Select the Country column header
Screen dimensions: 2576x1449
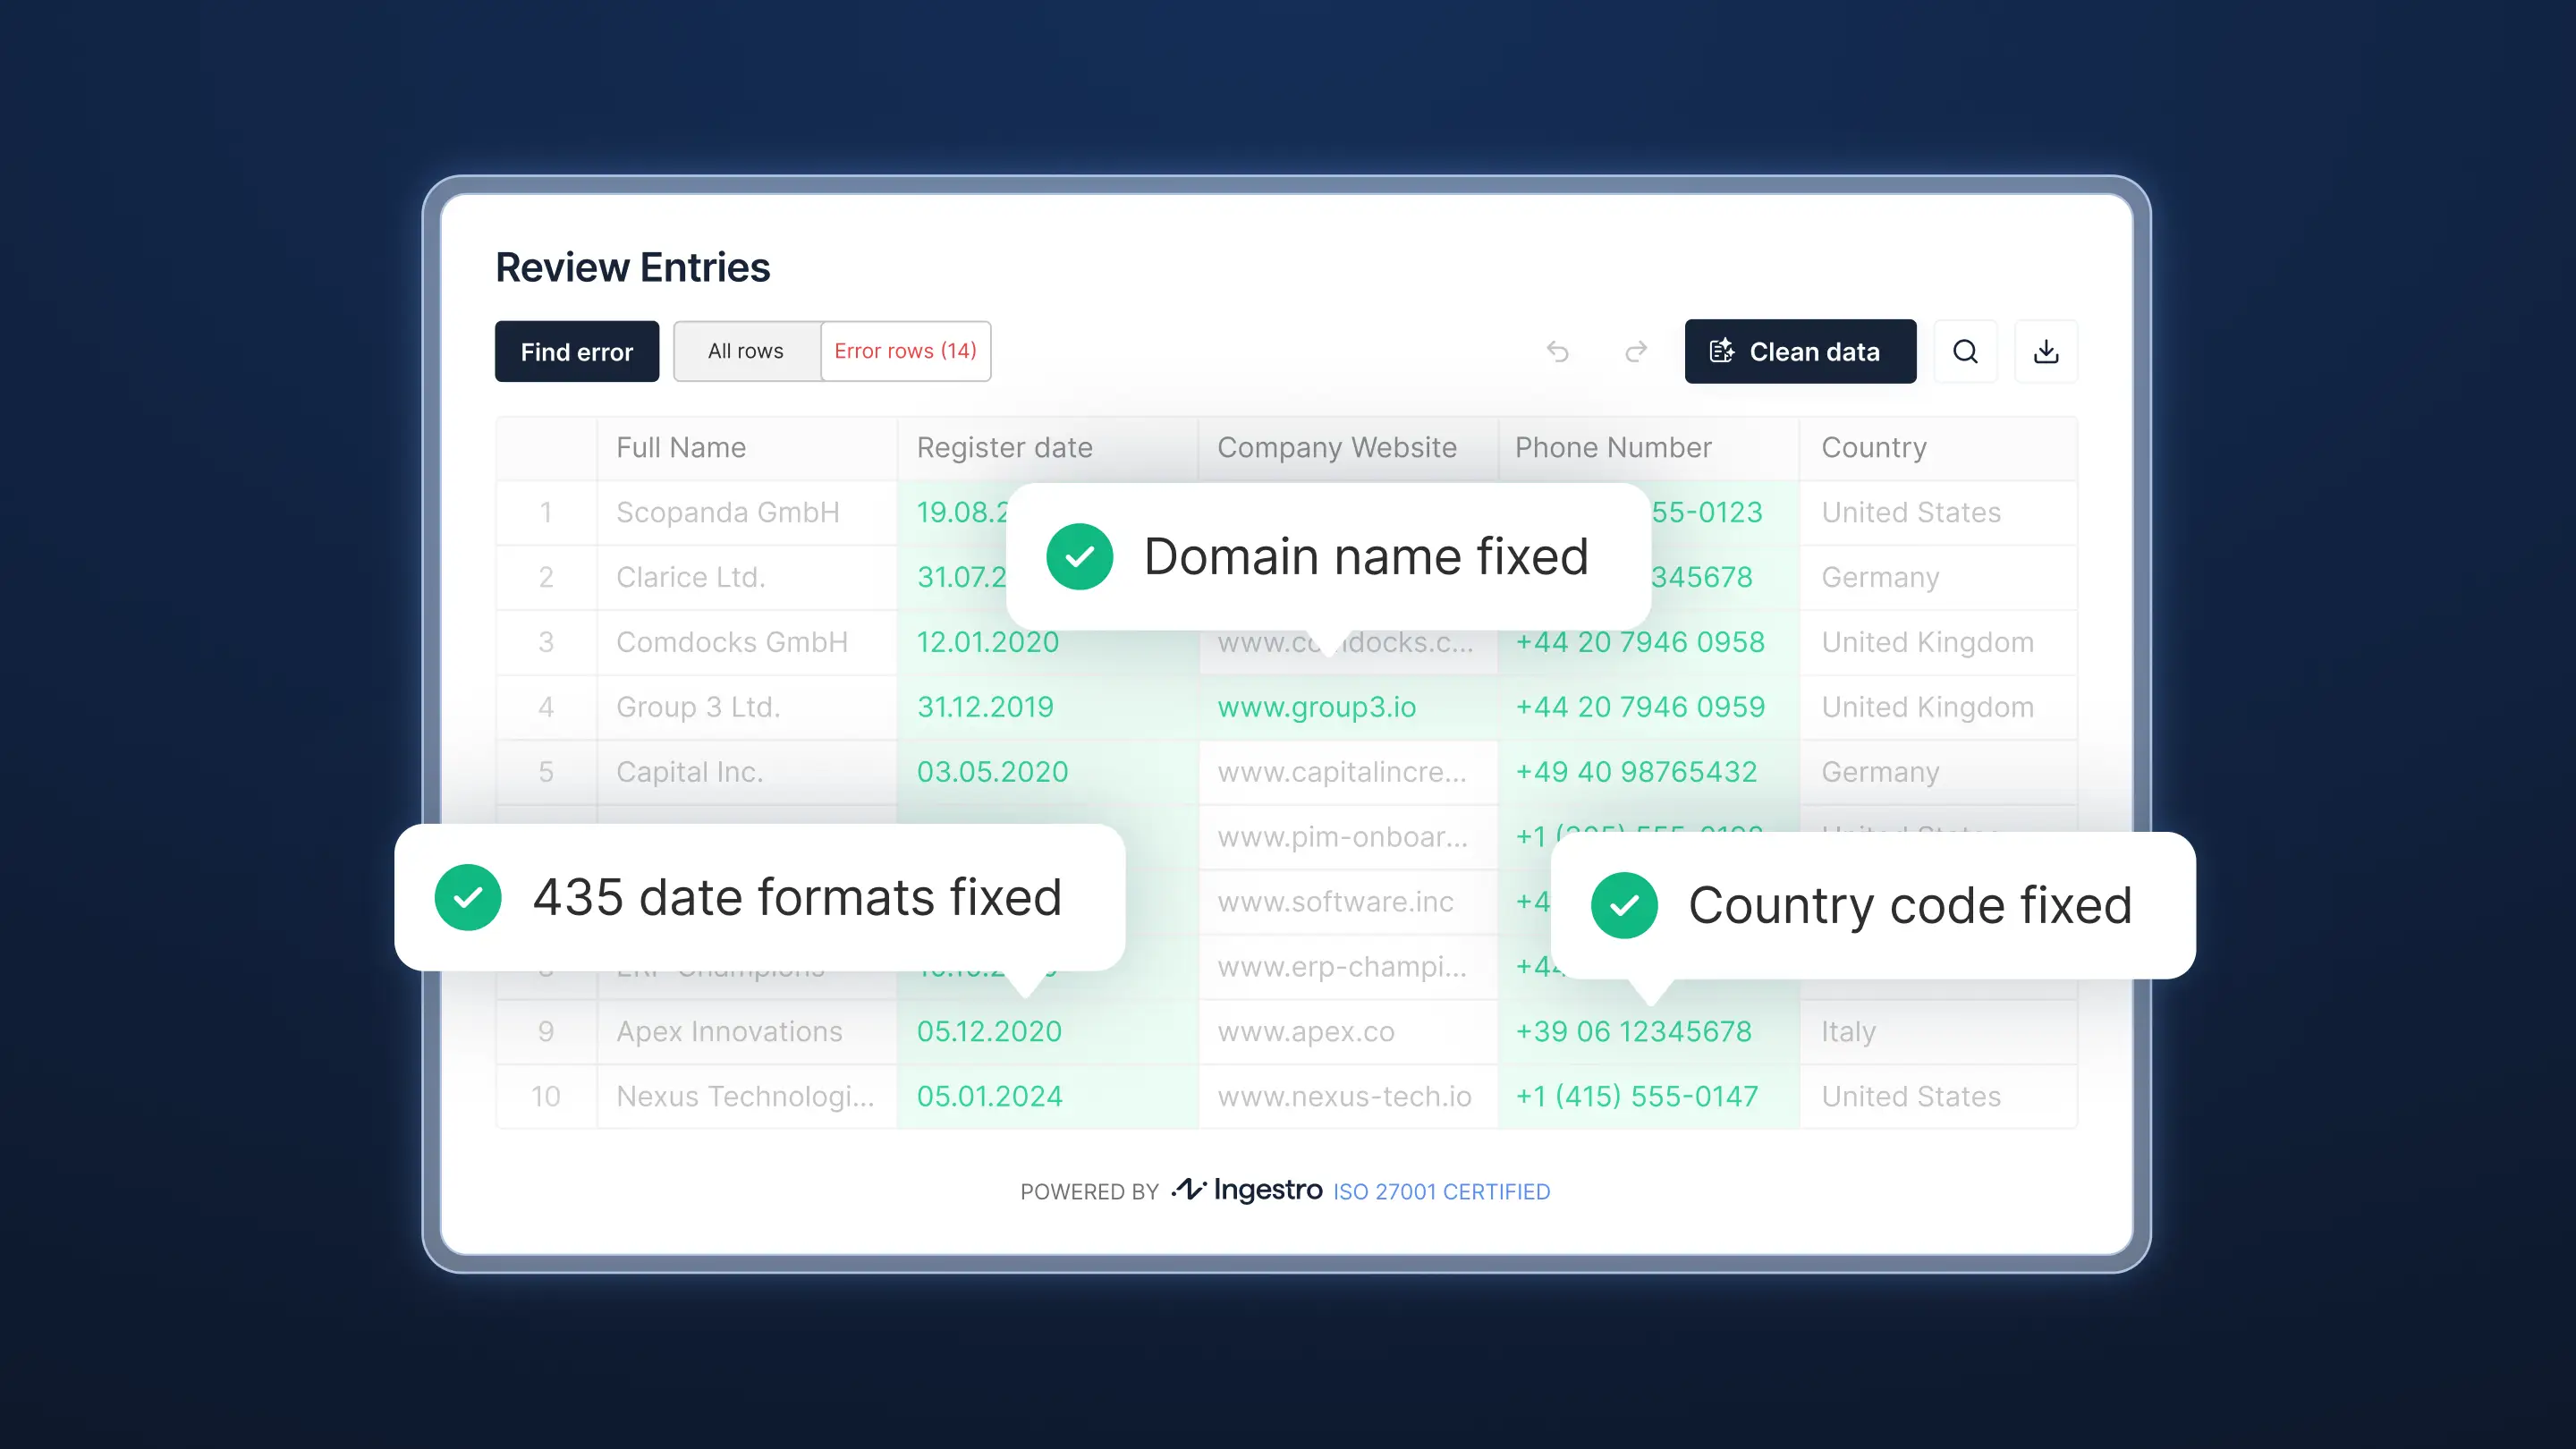pyautogui.click(x=1938, y=448)
